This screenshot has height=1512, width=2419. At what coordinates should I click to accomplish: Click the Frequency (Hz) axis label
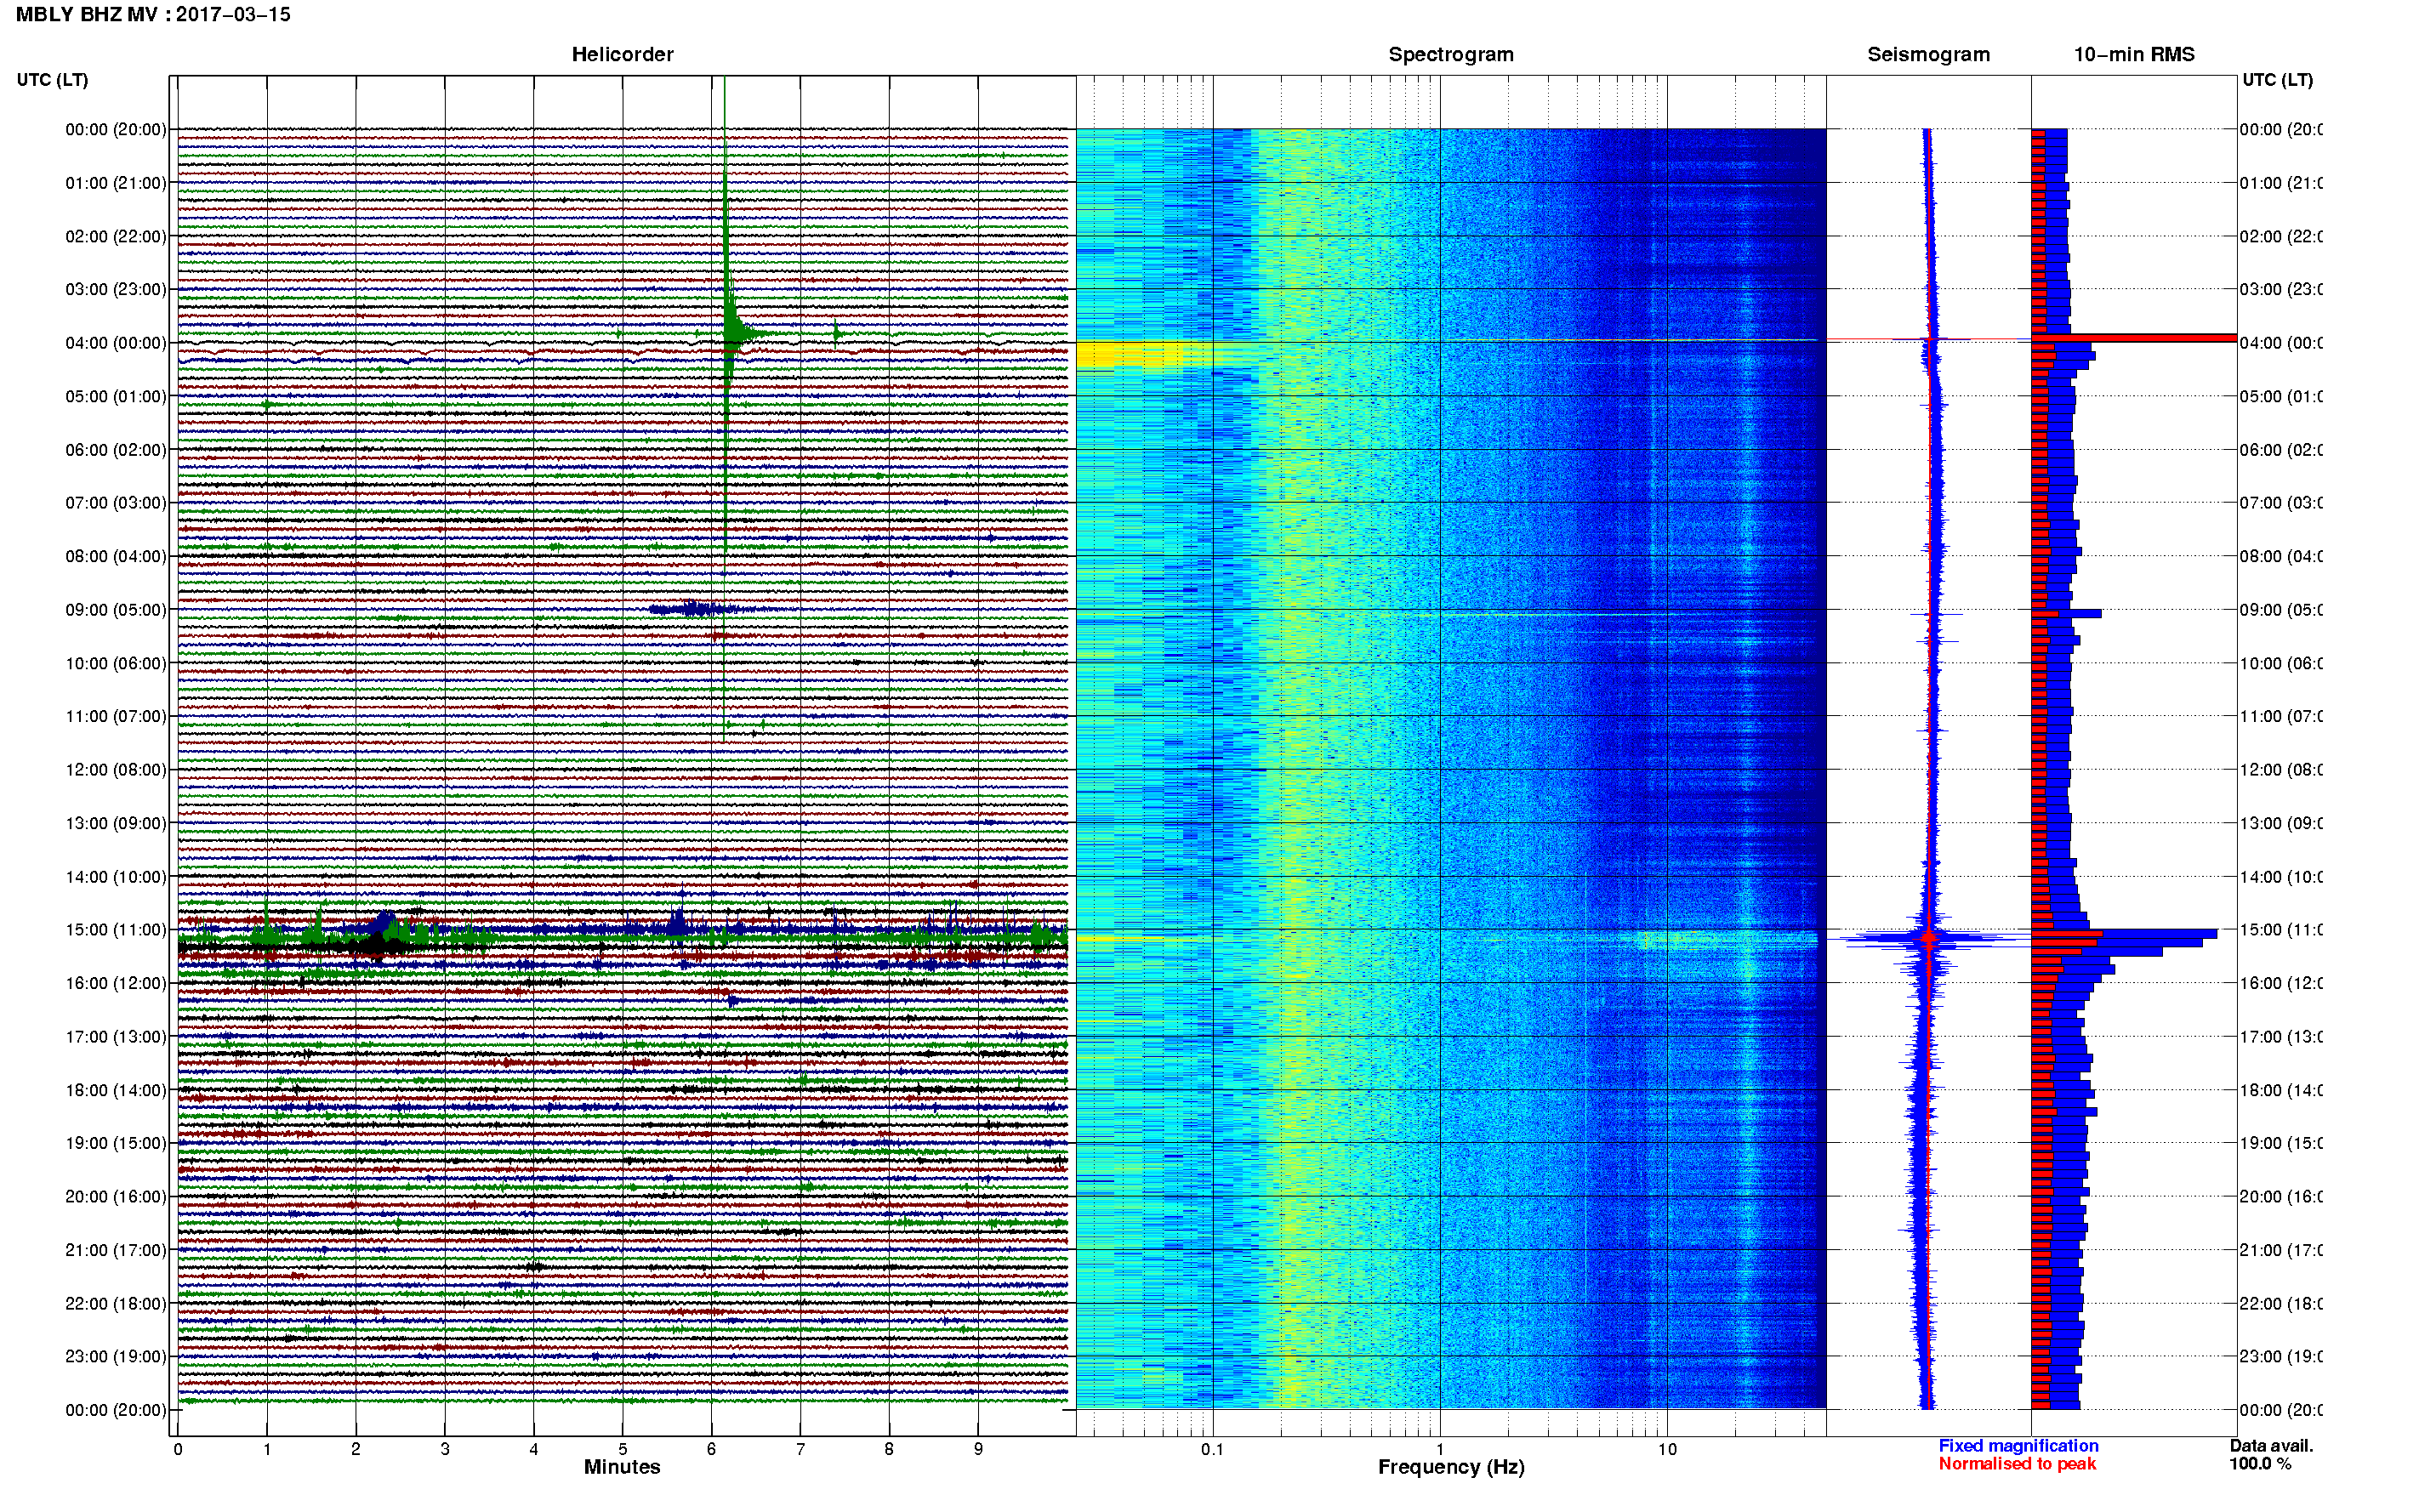point(1451,1468)
